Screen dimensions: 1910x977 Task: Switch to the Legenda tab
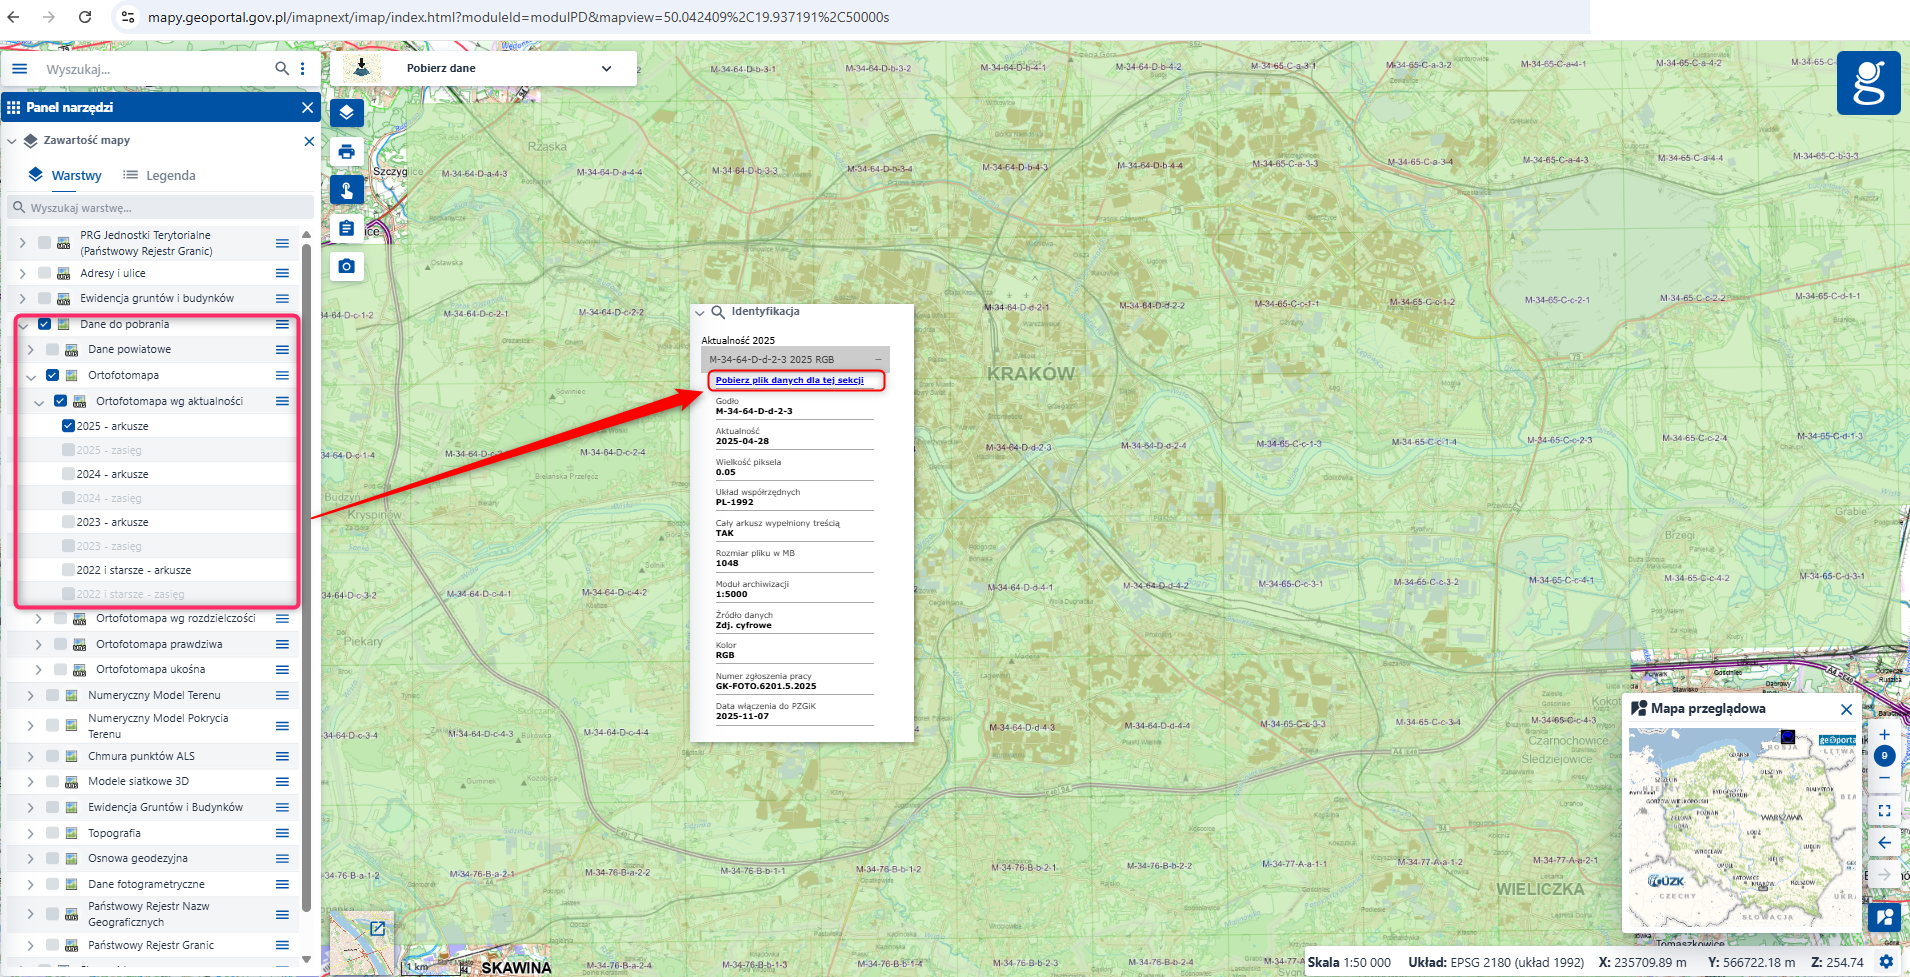tap(160, 175)
